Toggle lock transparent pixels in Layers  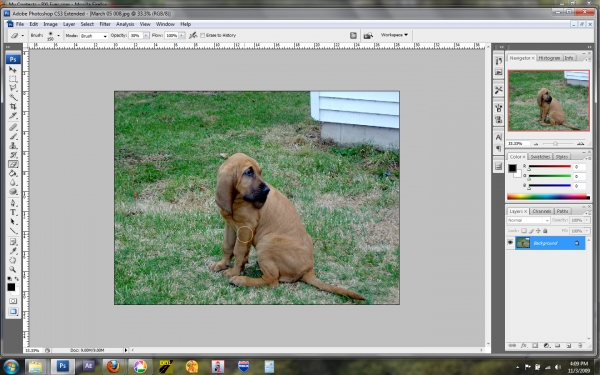pyautogui.click(x=524, y=231)
